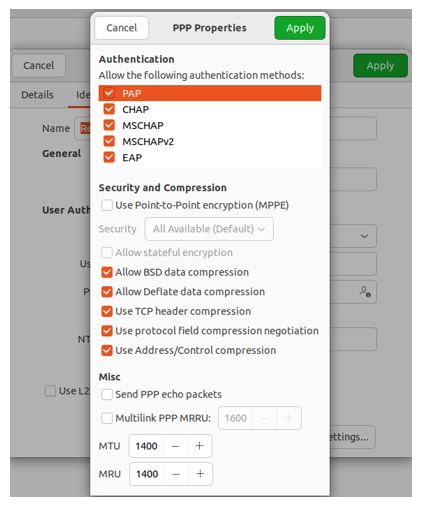Uncheck Use TCP header compression
428x506 pixels.
[107, 311]
